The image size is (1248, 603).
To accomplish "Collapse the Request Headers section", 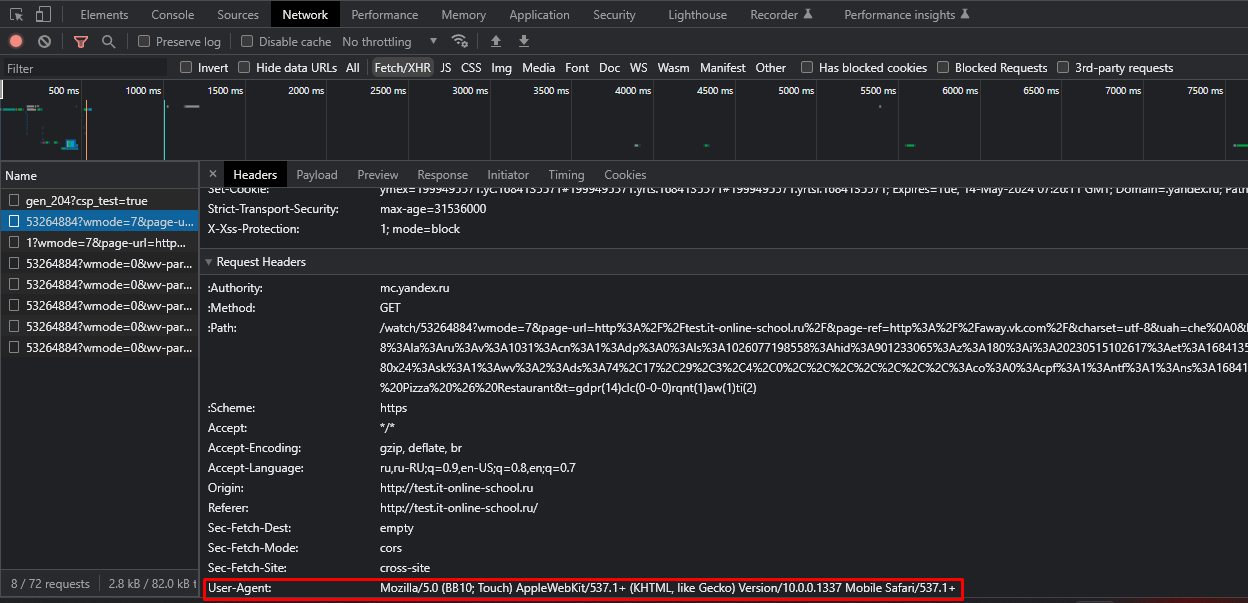I will tap(209, 262).
